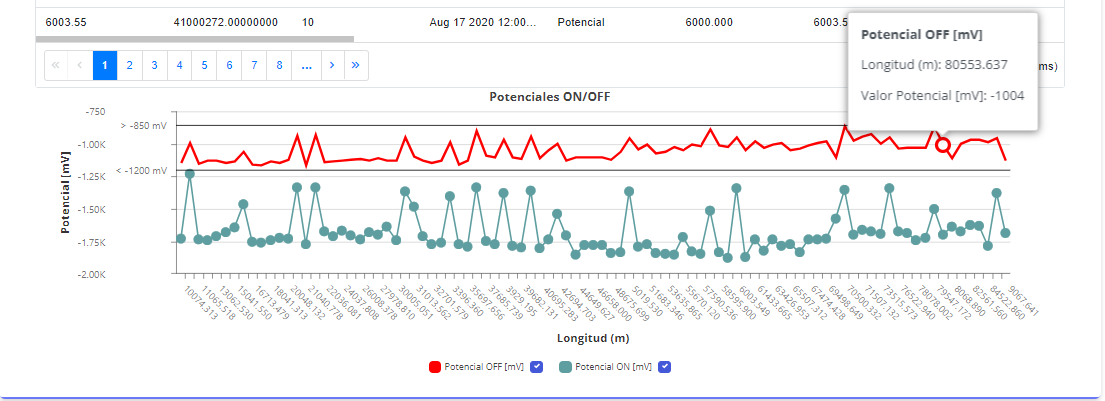Jump to last page with double-right arrow
Screen dimensions: 1105x401
[x=356, y=65]
